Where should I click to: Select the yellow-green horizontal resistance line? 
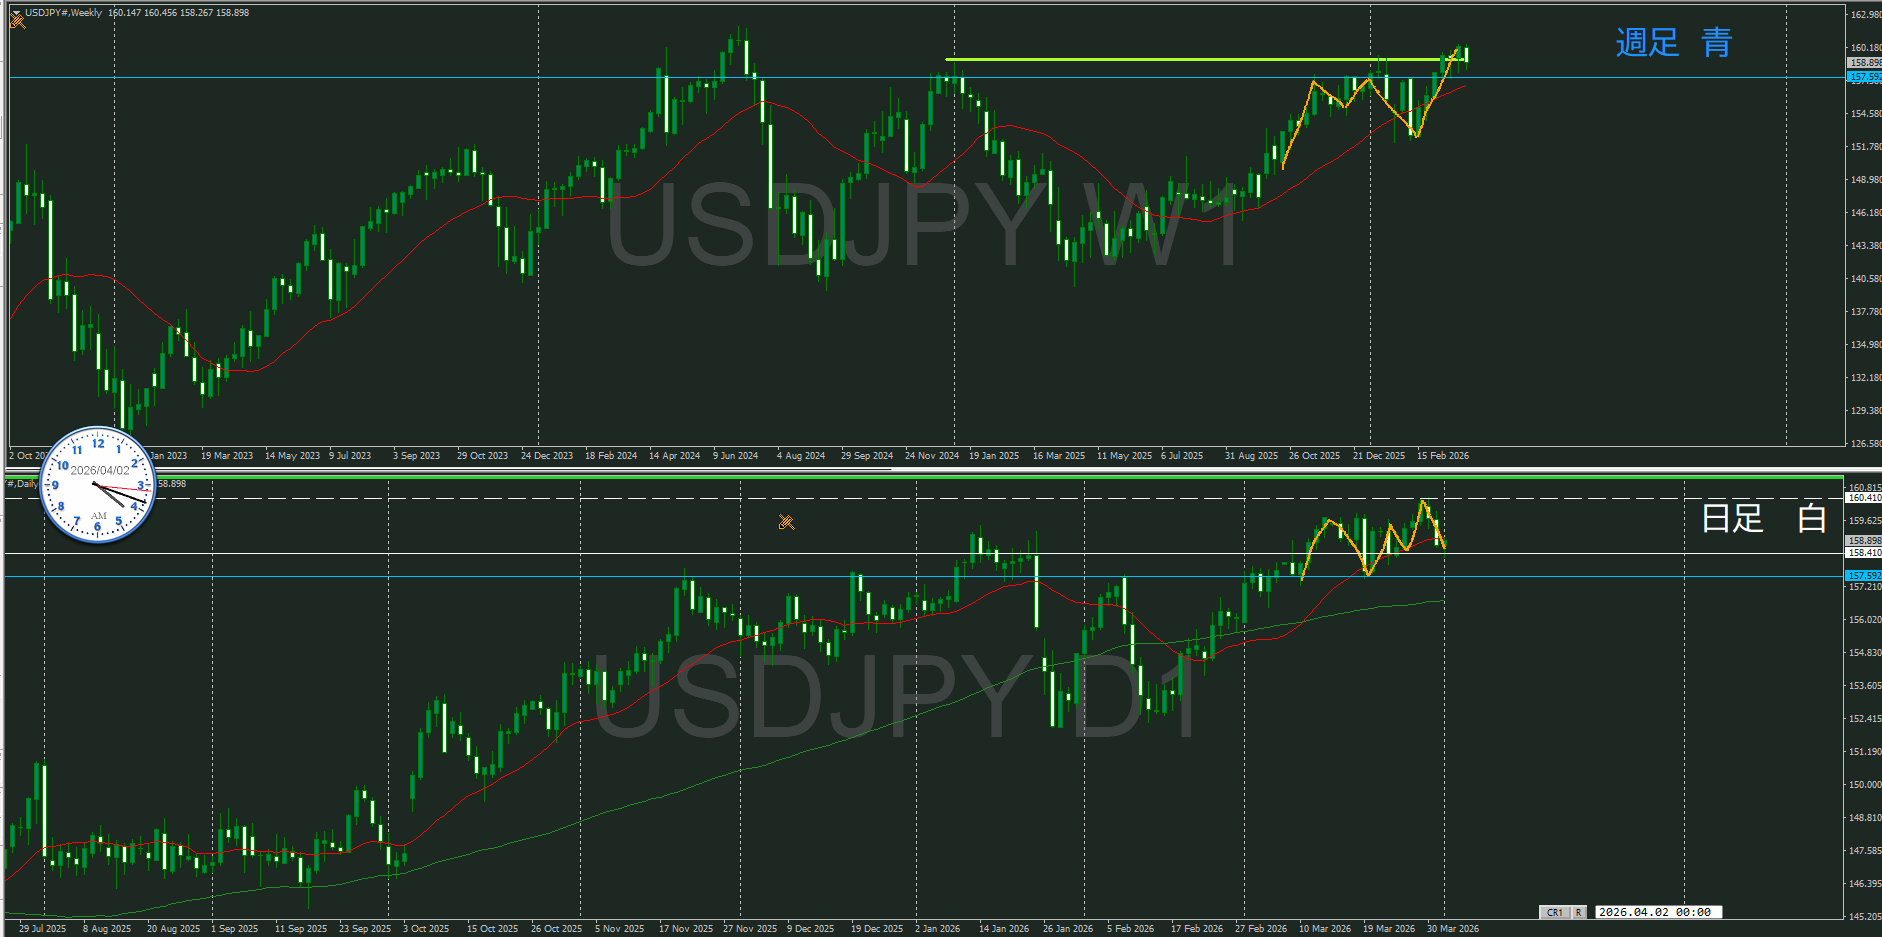click(x=1150, y=59)
